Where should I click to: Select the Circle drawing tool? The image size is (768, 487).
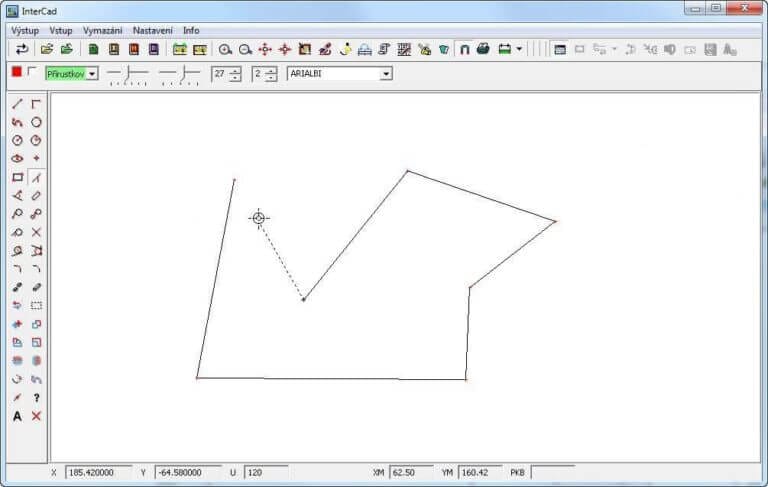(36, 122)
